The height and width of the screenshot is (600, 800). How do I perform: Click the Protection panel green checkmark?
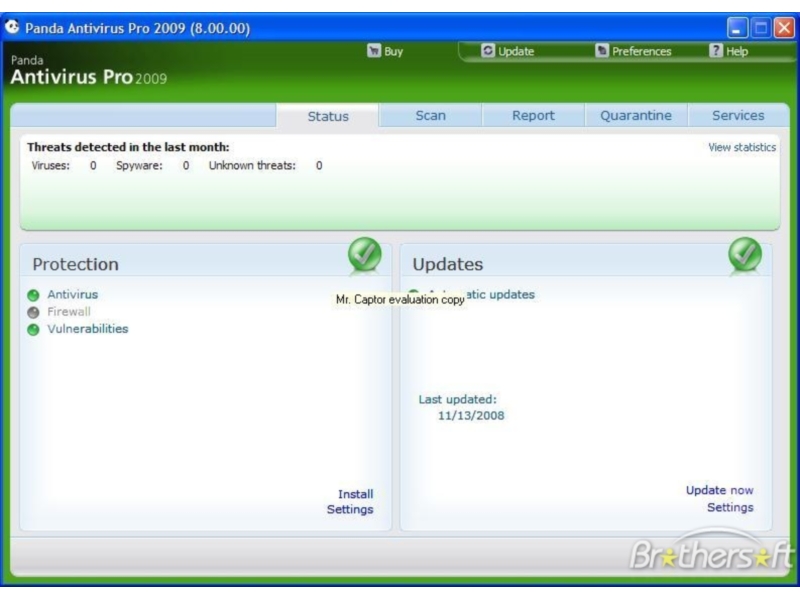click(x=365, y=255)
